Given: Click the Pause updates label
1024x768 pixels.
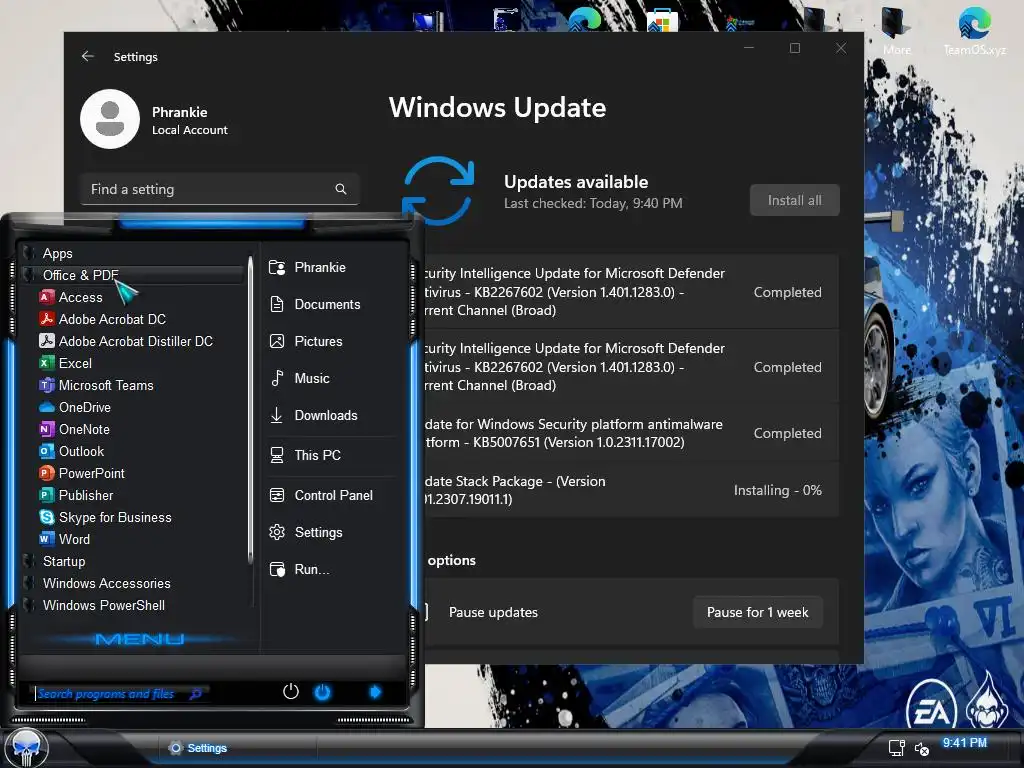Looking at the screenshot, I should pos(493,613).
